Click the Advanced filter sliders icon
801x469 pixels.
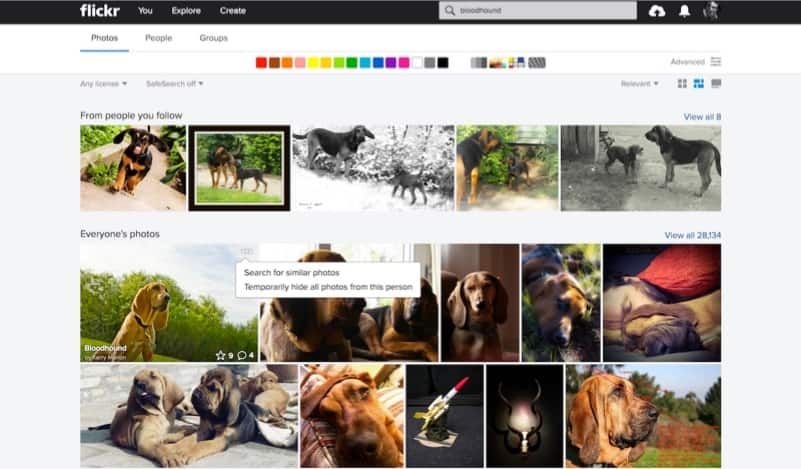point(716,62)
